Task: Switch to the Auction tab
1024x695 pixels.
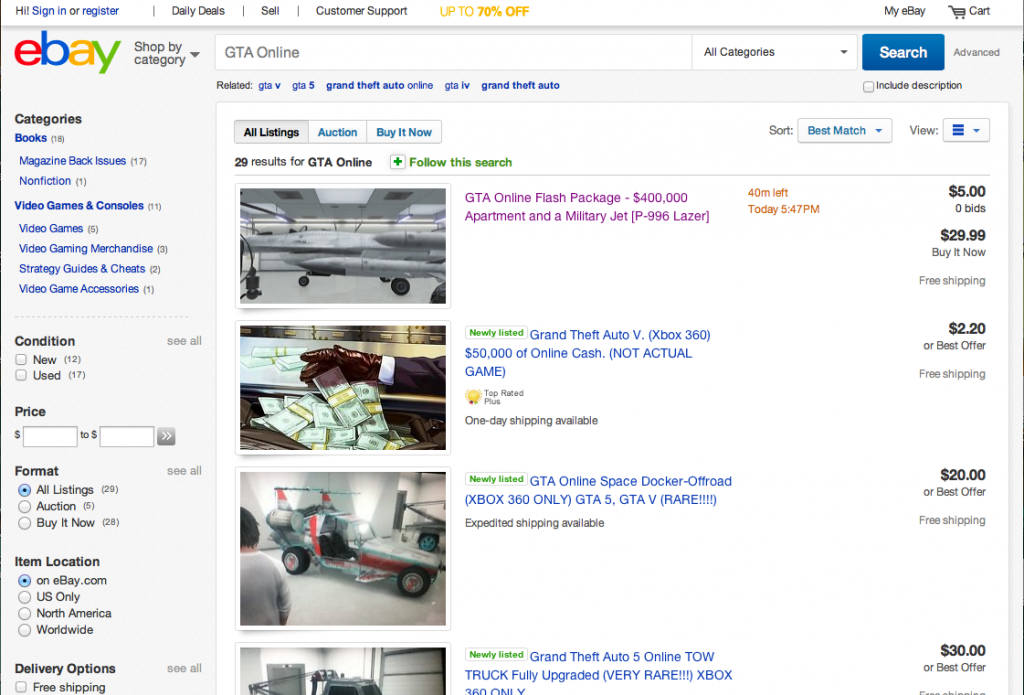Action: pyautogui.click(x=337, y=131)
